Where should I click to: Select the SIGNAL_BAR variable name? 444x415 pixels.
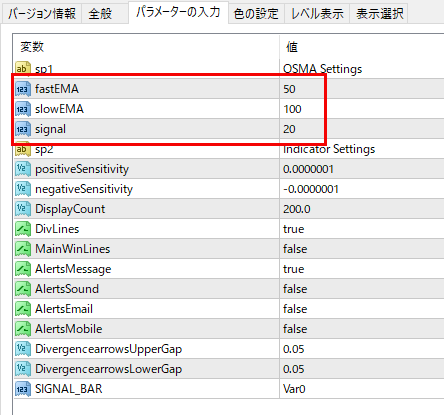(x=69, y=389)
